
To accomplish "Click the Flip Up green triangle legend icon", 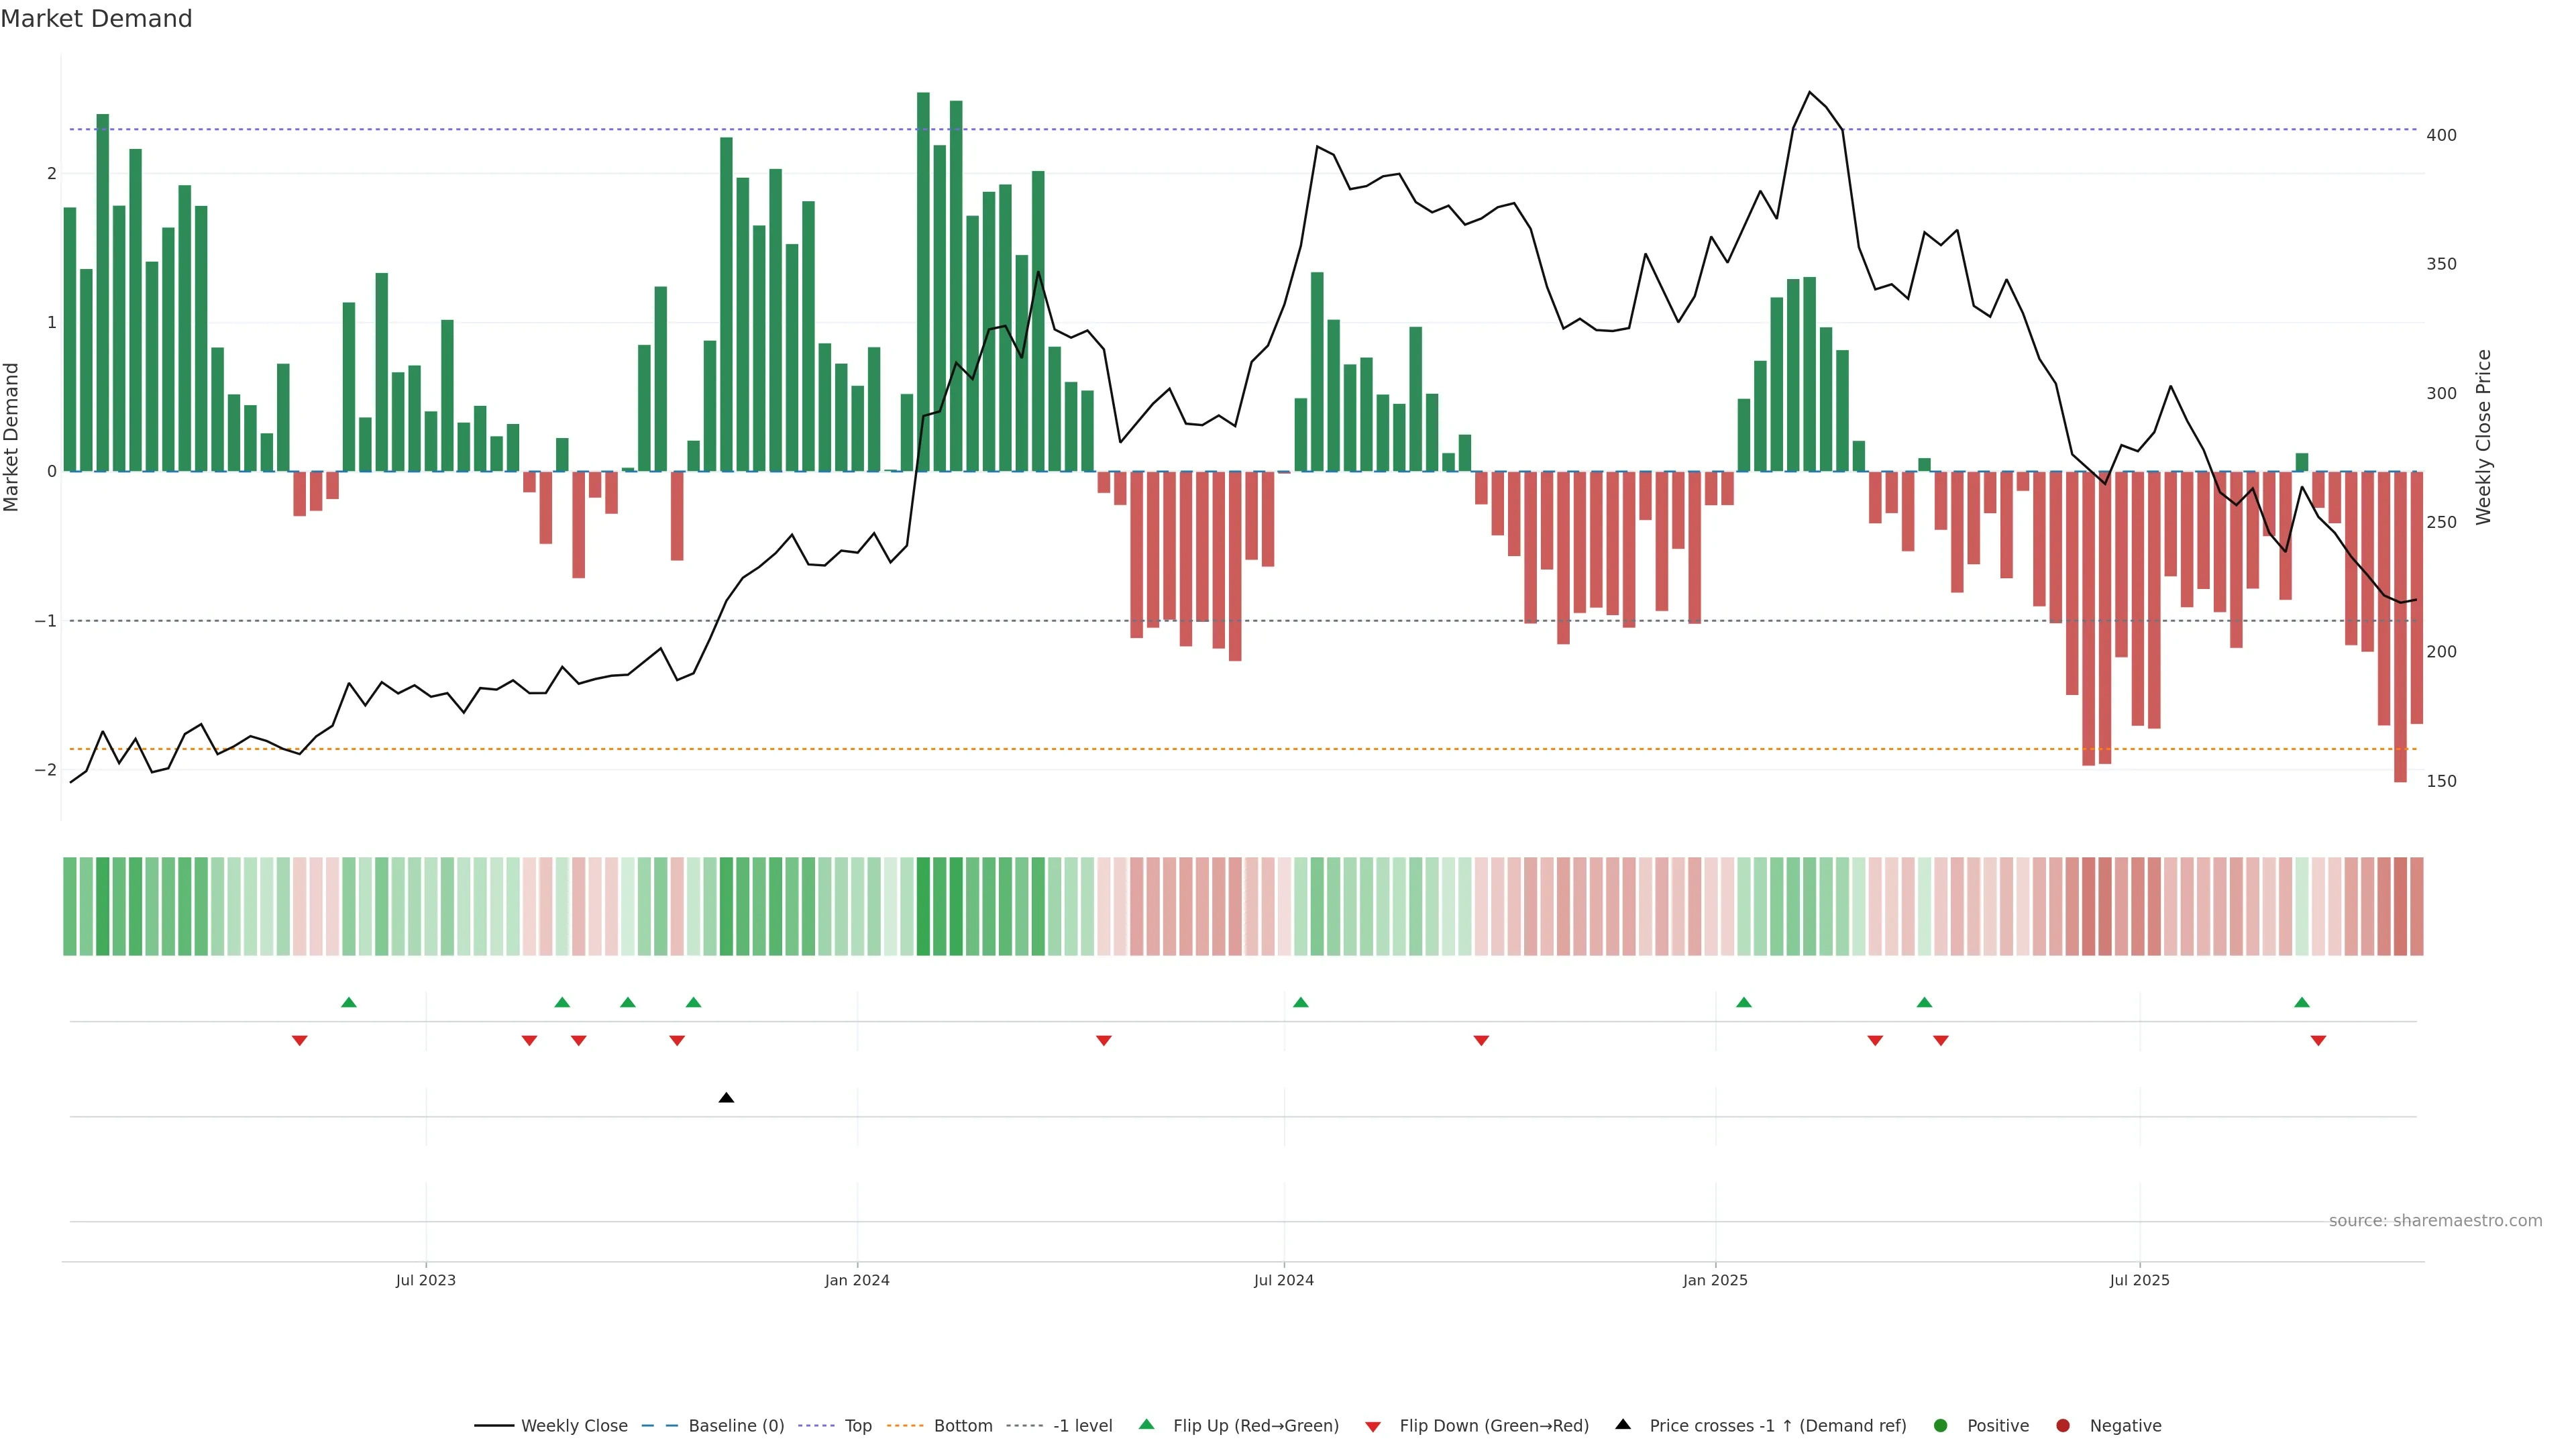I will pos(1147,1425).
